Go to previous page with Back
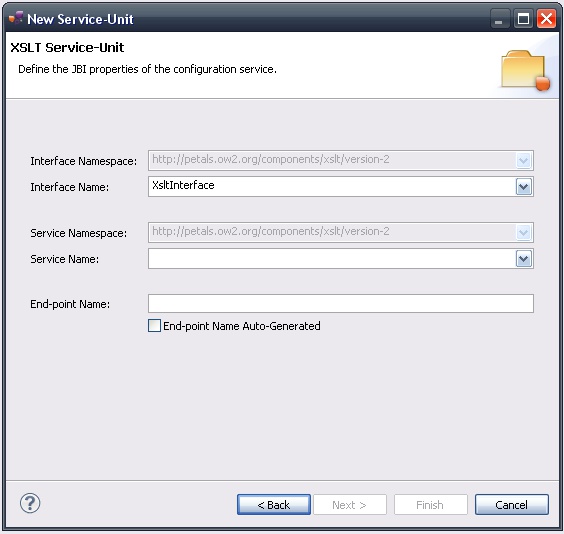Screen dimensions: 564x534 tap(274, 505)
